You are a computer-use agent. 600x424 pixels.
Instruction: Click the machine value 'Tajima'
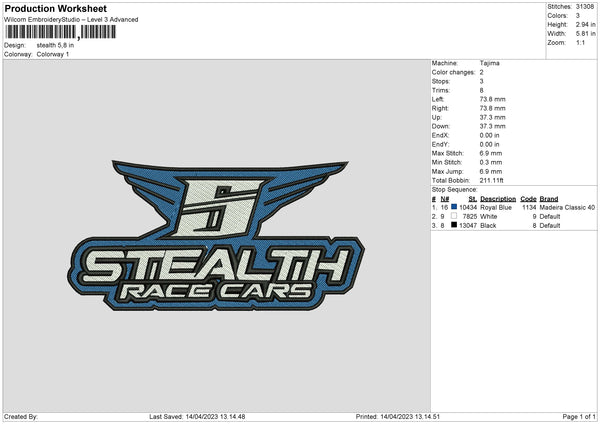tap(489, 63)
